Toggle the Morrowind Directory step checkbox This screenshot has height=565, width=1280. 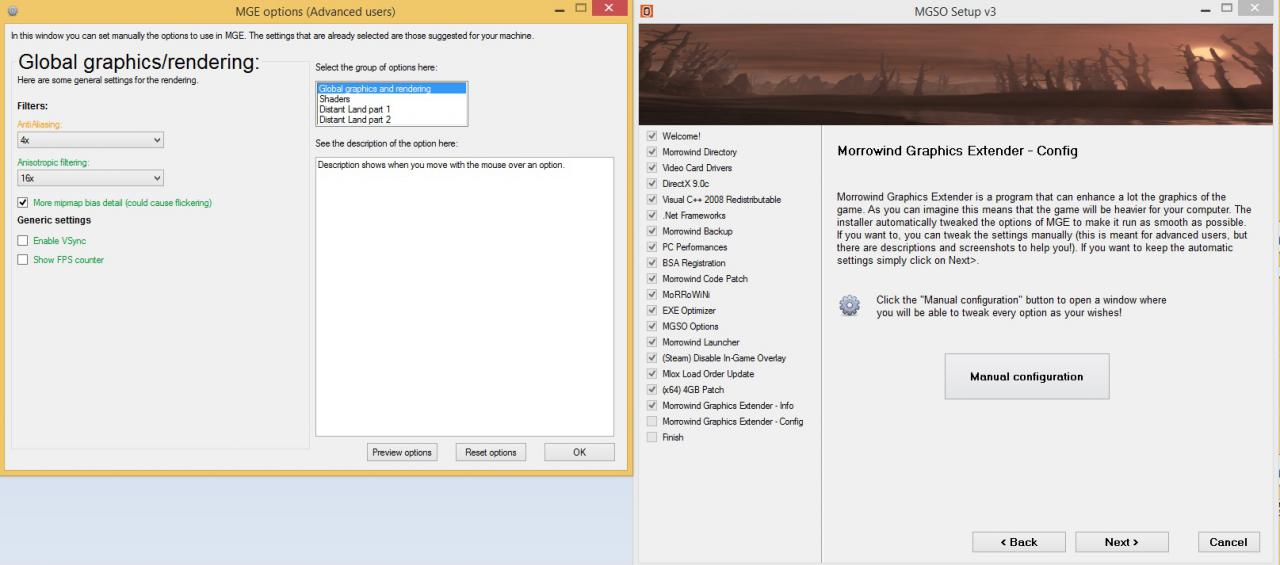pyautogui.click(x=652, y=152)
